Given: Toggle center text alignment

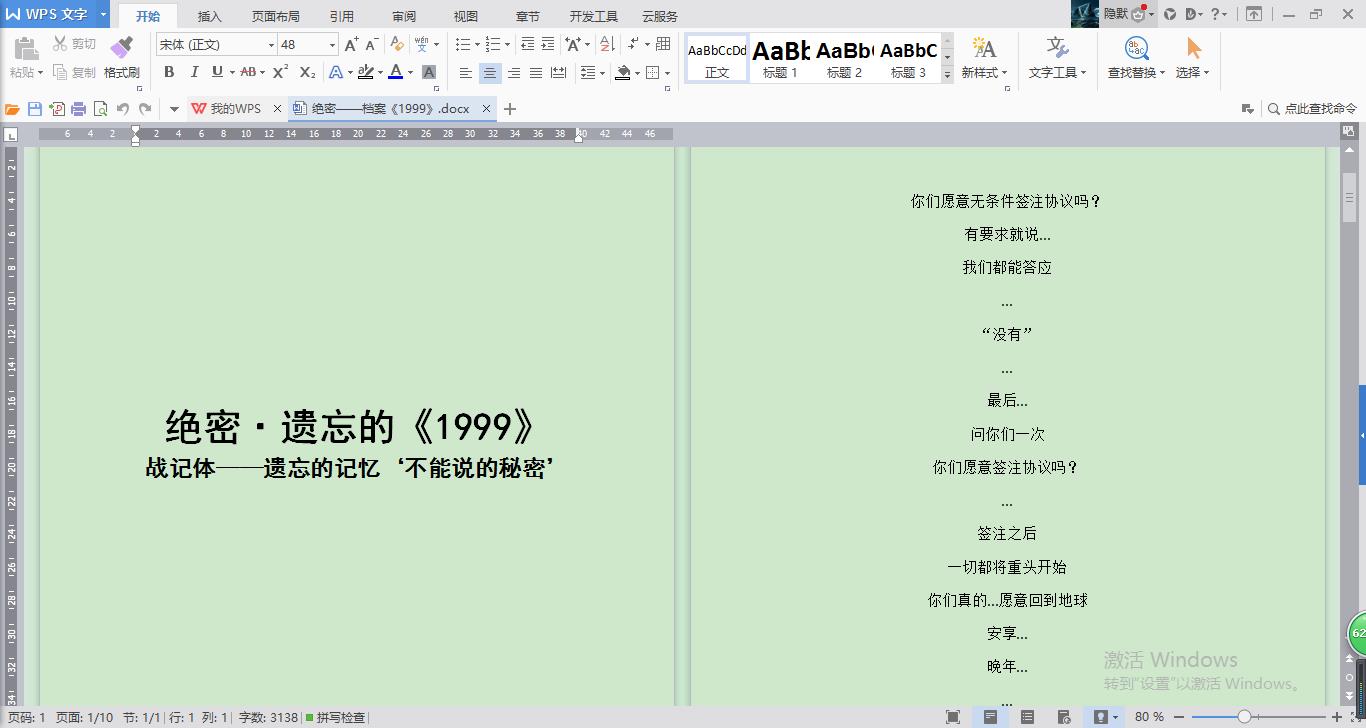Looking at the screenshot, I should 489,73.
